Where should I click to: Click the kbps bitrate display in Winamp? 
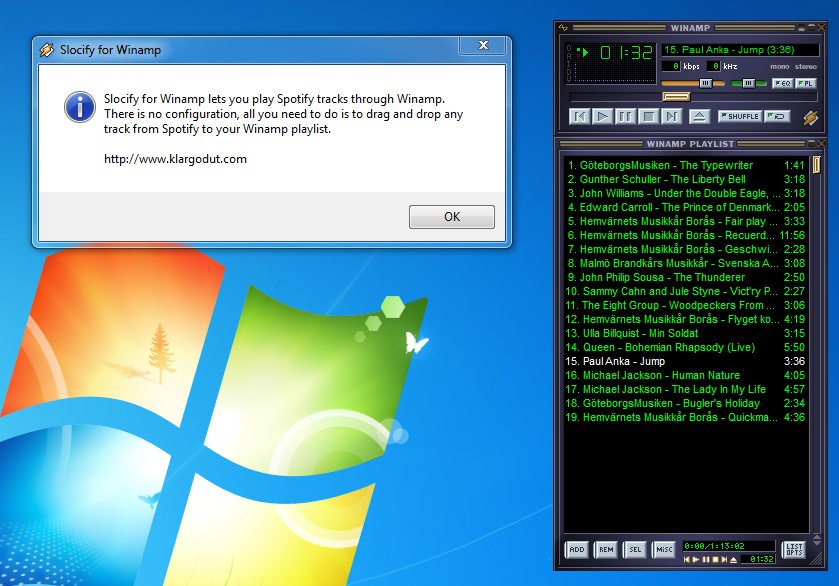pyautogui.click(x=671, y=66)
